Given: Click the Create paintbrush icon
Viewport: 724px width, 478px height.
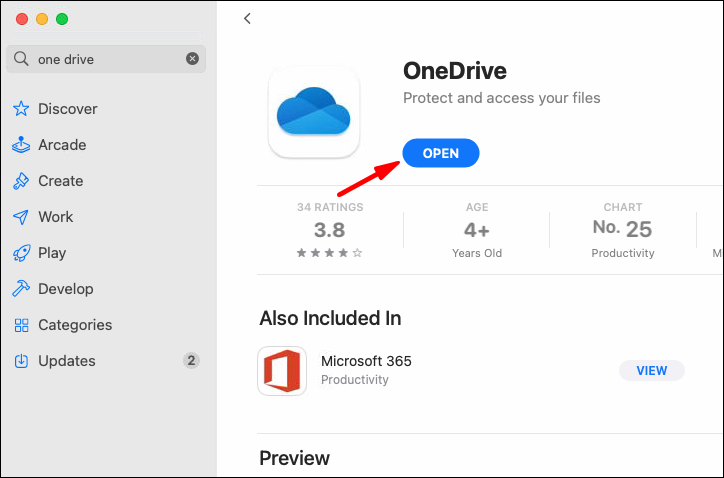Looking at the screenshot, I should coord(21,181).
